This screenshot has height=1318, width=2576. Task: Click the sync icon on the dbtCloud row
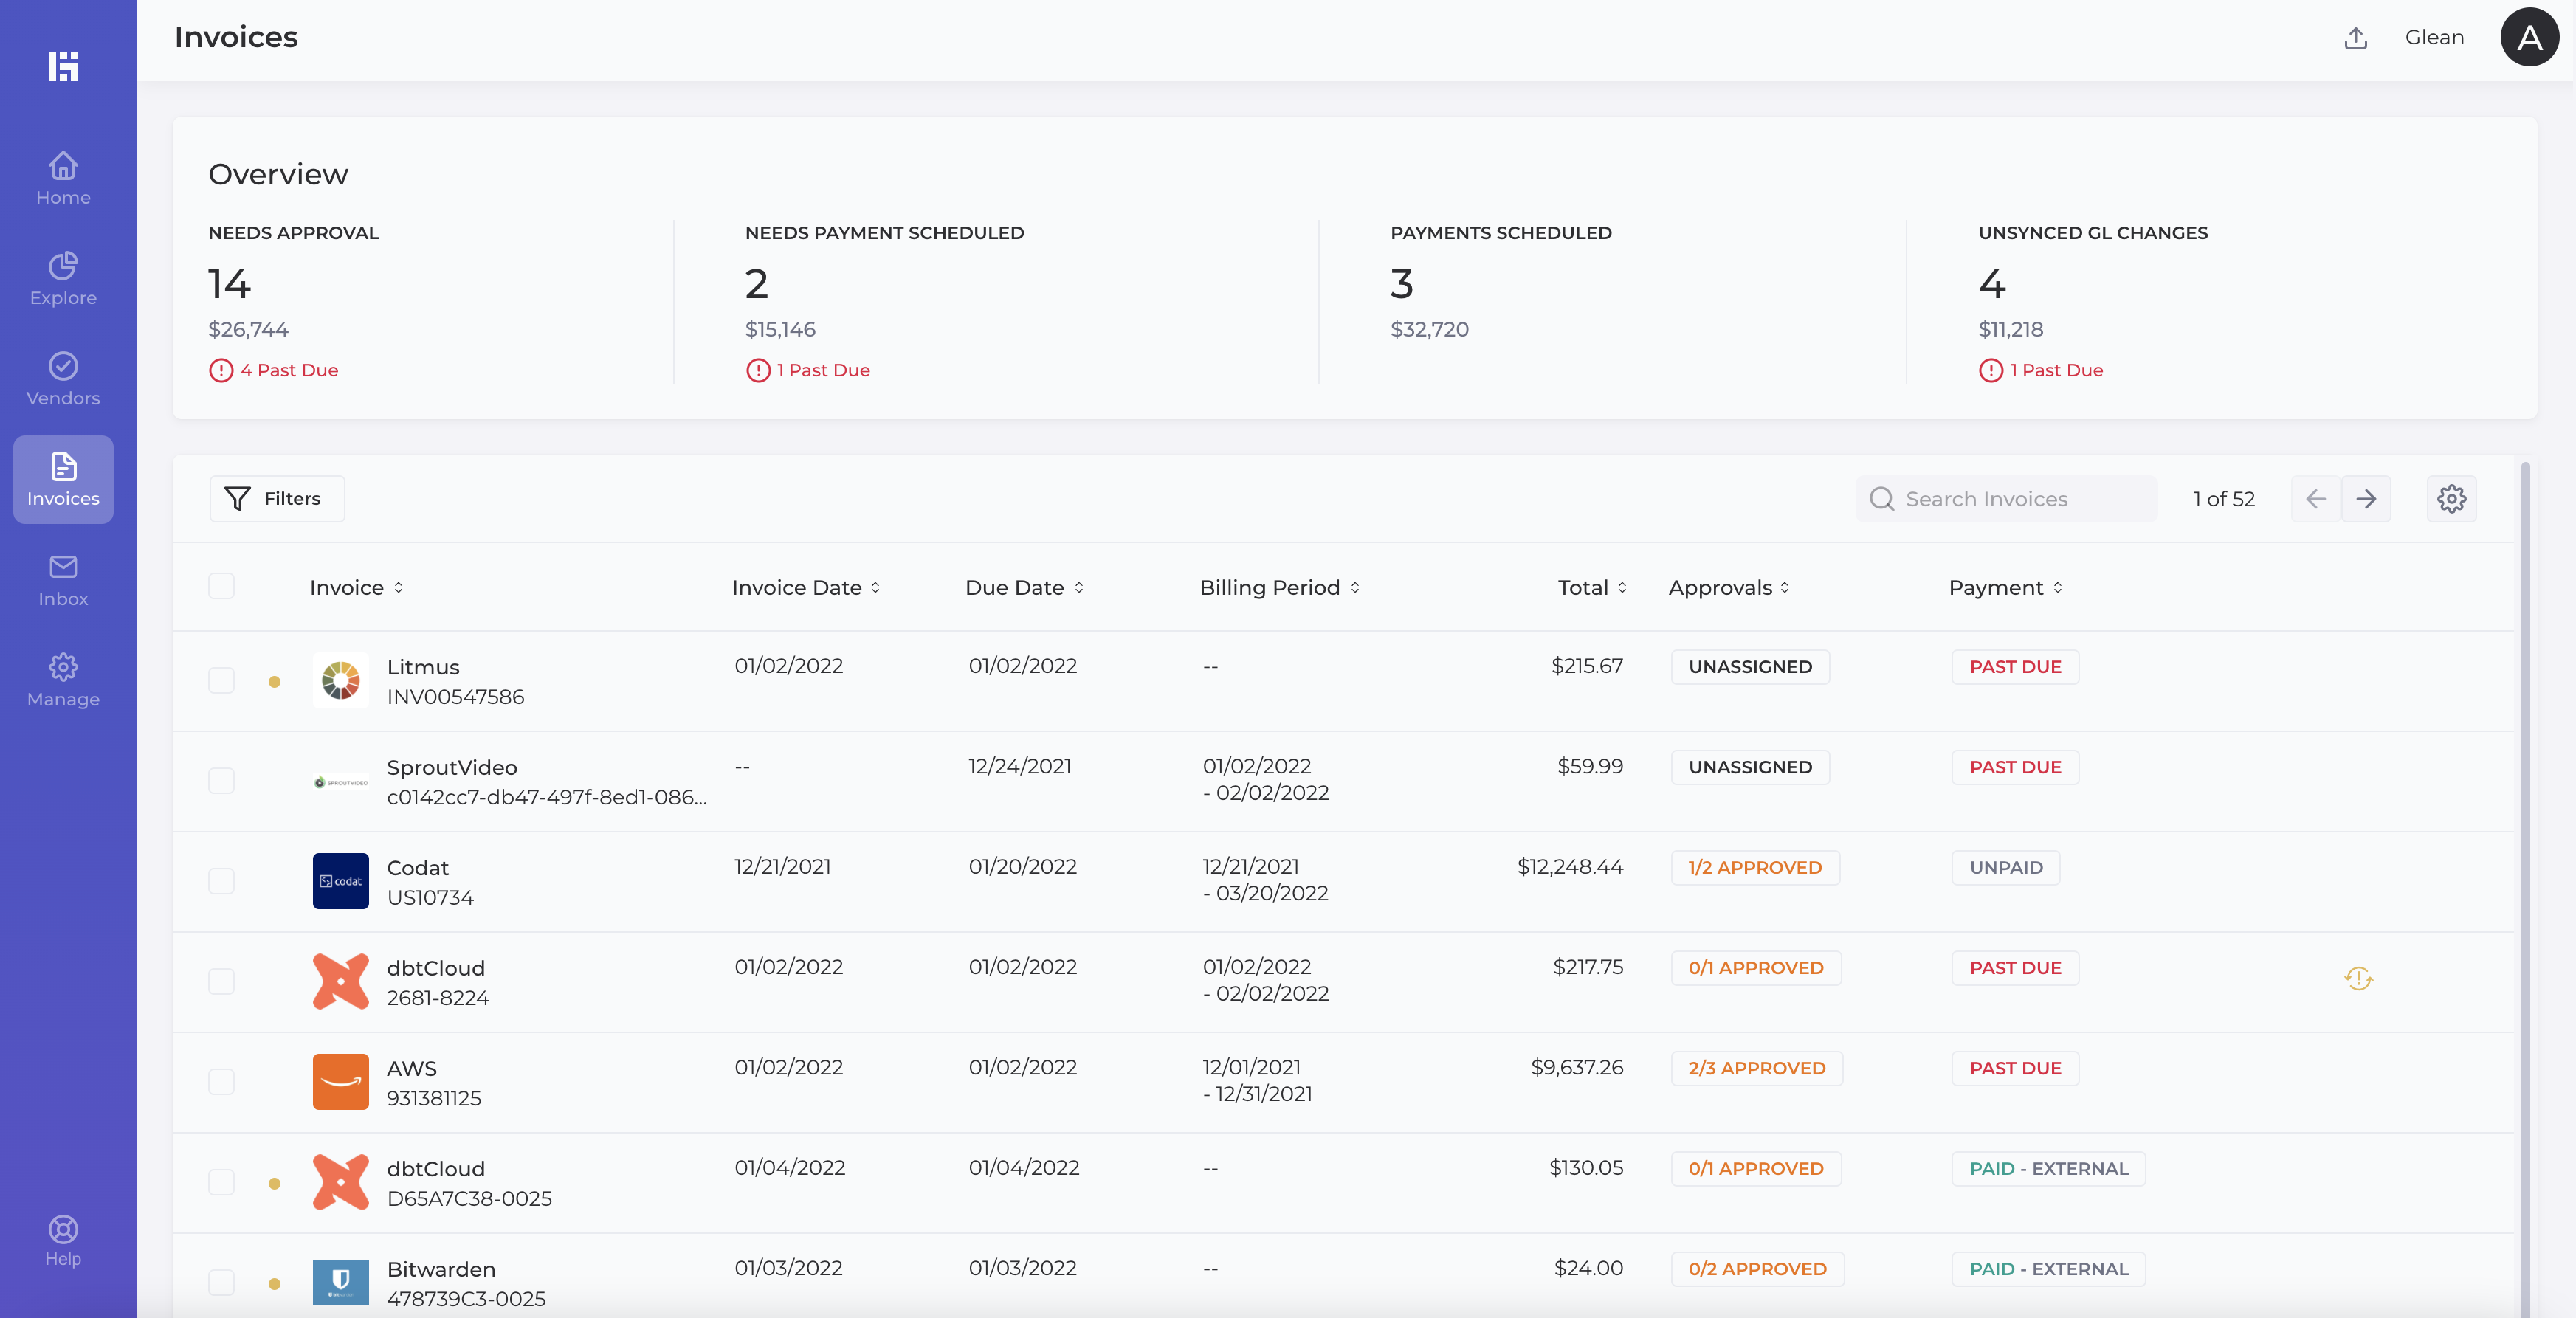coord(2358,980)
